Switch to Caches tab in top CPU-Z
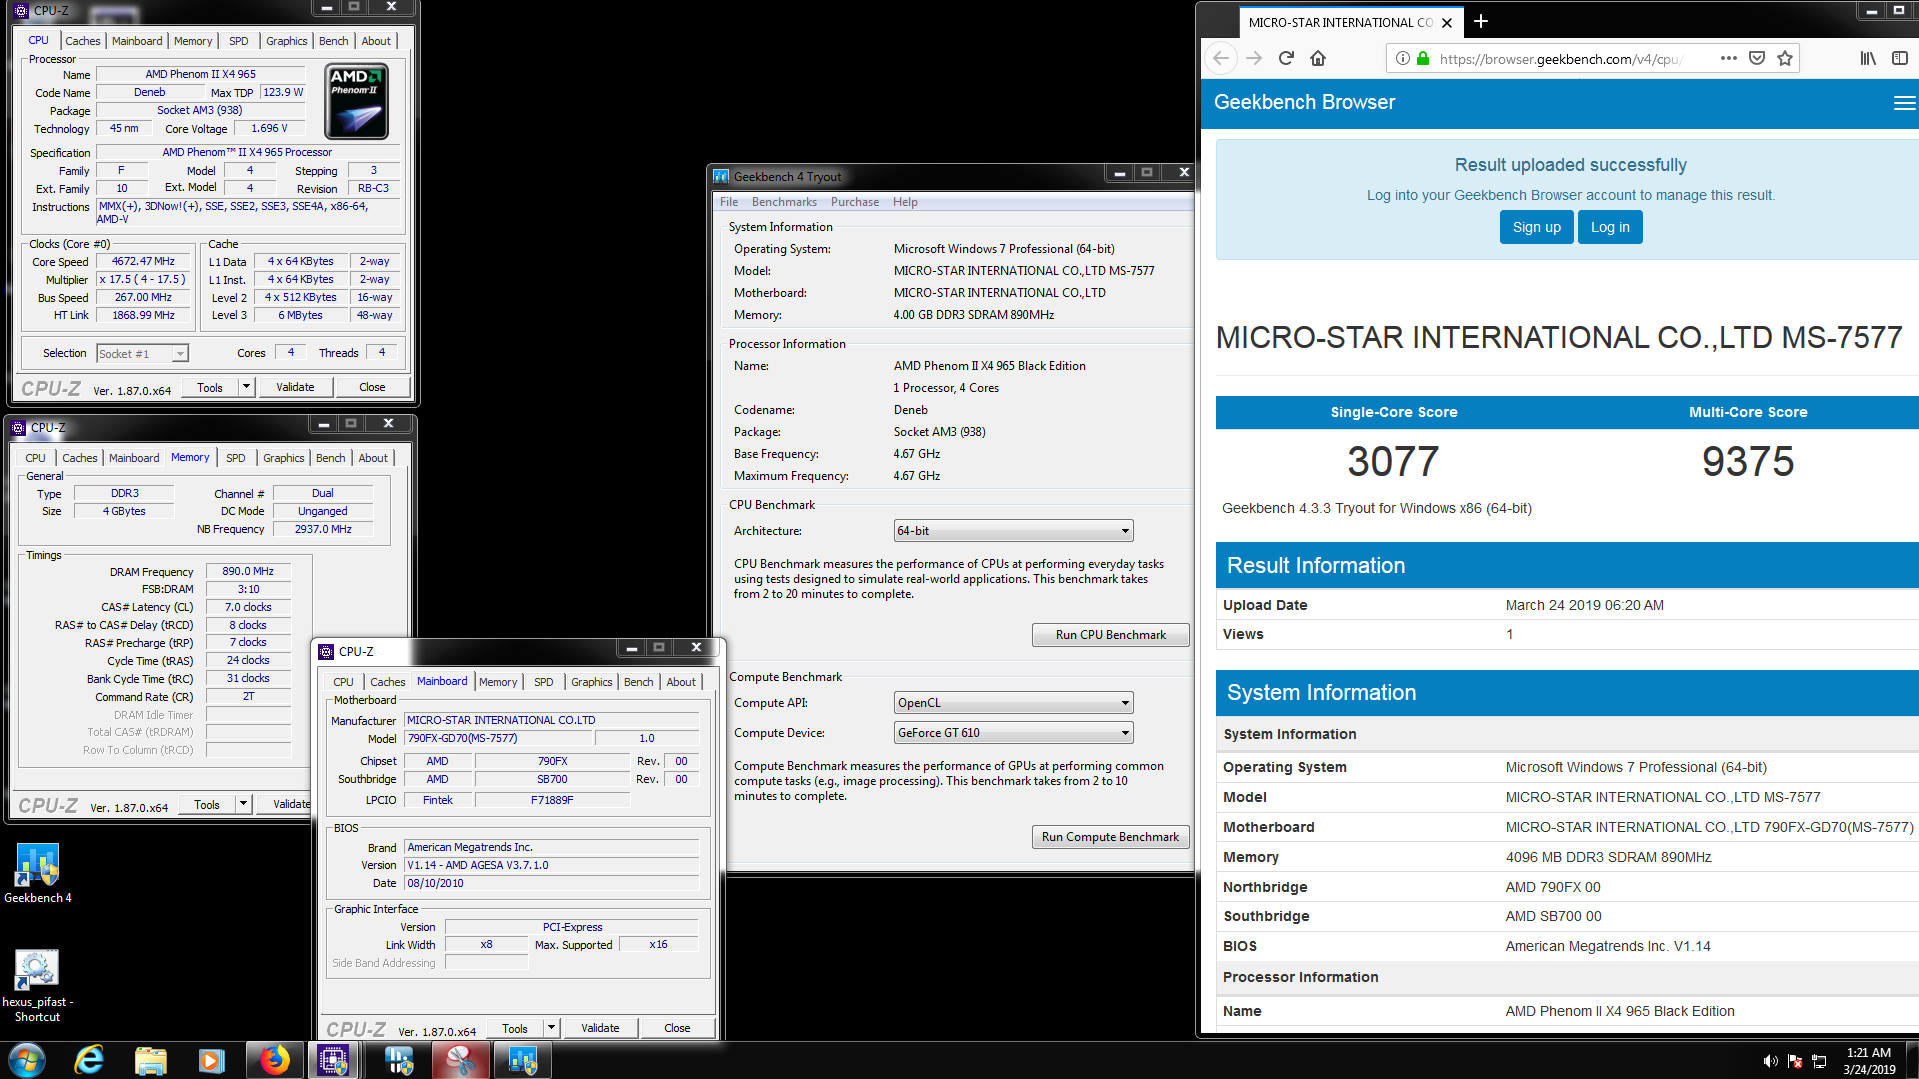The height and width of the screenshot is (1079, 1919). [83, 41]
